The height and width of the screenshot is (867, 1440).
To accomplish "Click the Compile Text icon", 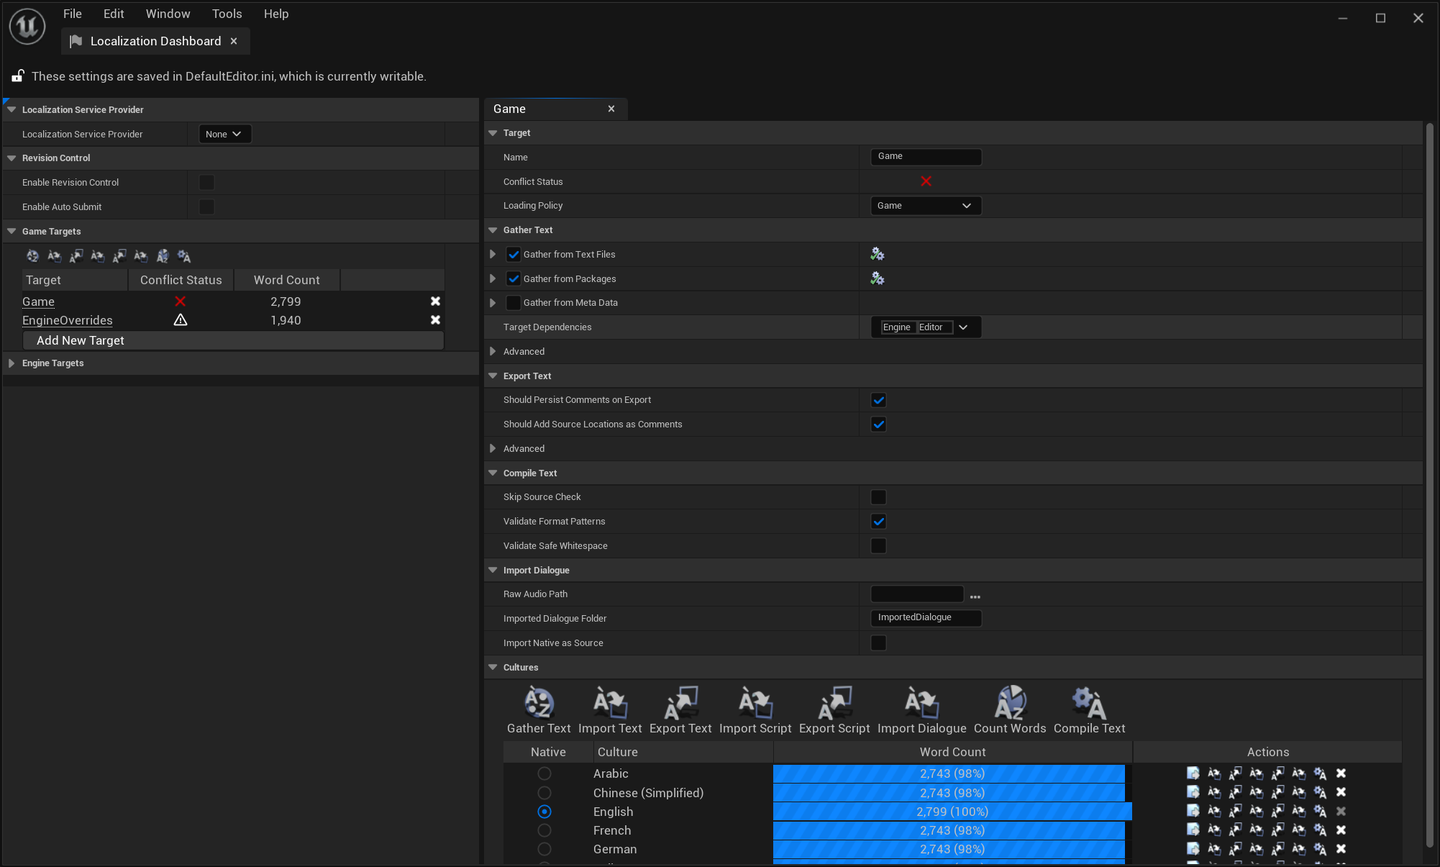I will coord(1089,704).
